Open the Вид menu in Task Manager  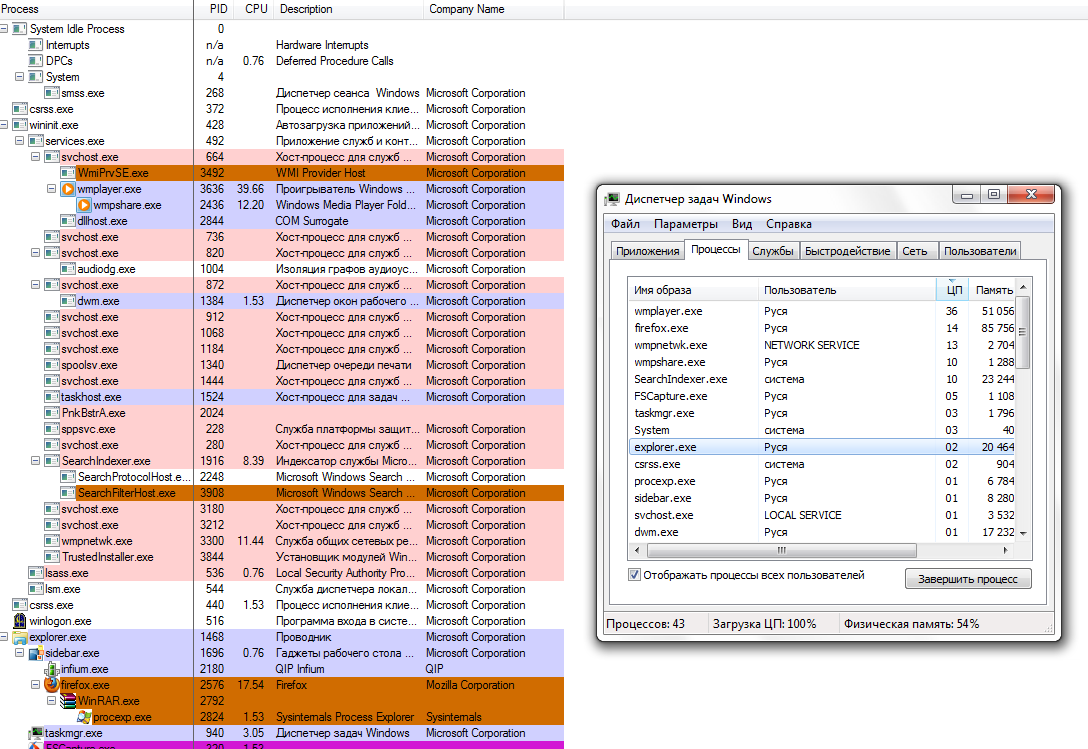[742, 224]
